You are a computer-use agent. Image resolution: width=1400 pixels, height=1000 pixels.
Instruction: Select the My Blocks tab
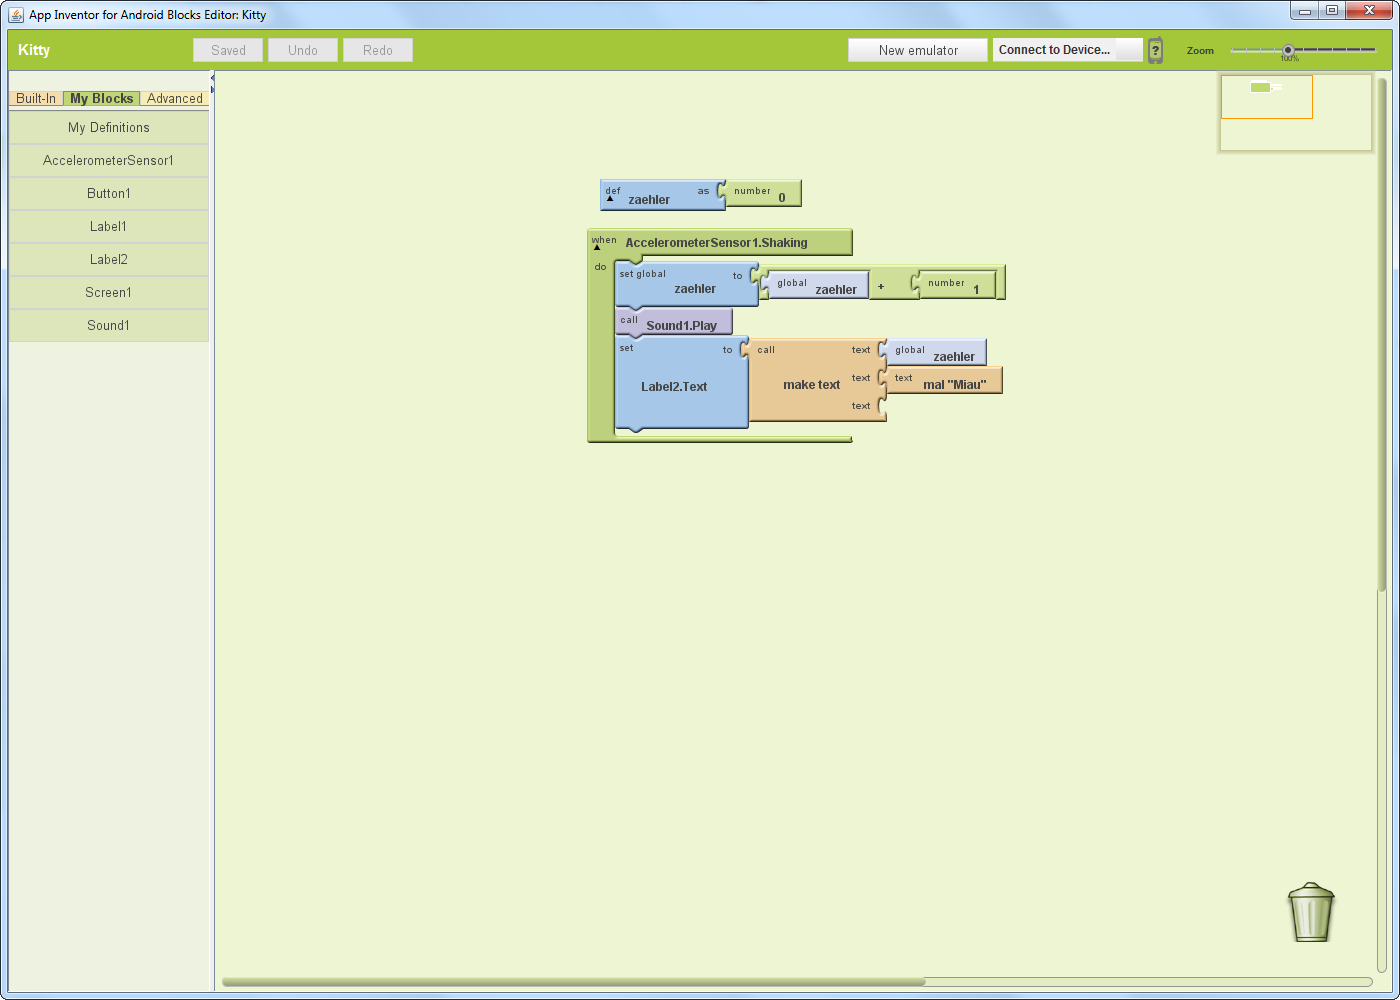click(x=100, y=98)
